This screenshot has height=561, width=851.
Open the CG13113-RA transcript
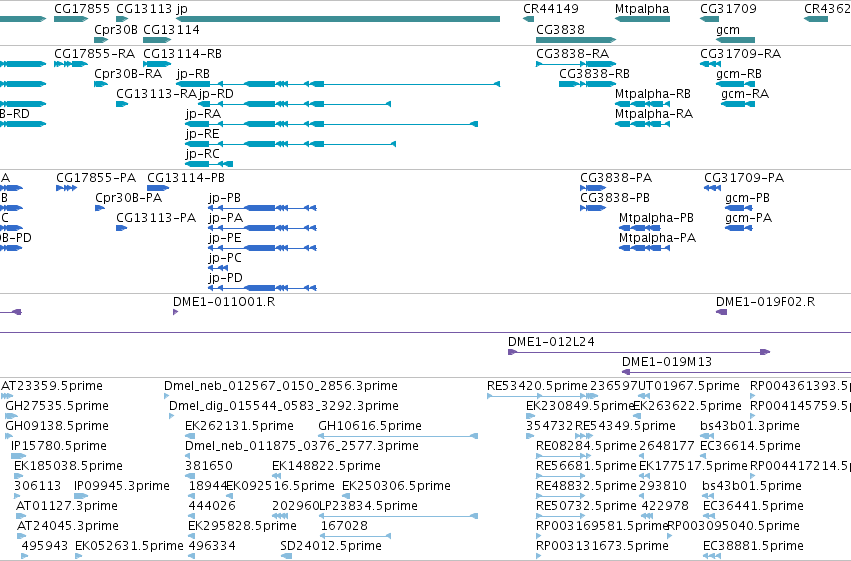(x=122, y=104)
